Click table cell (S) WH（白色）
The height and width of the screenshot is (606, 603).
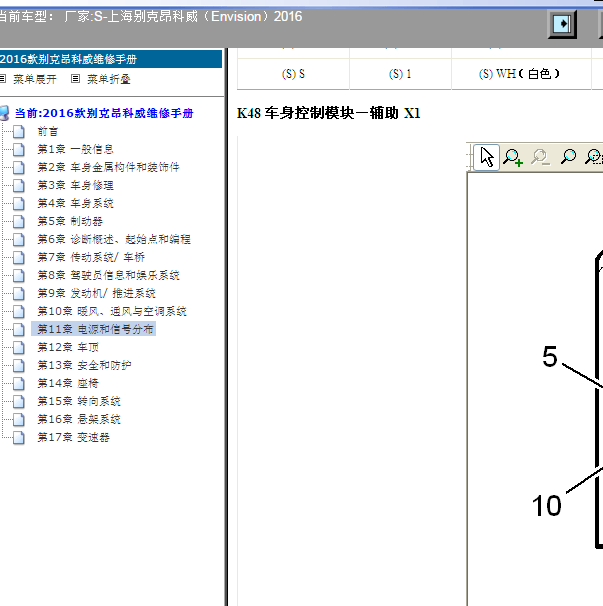pyautogui.click(x=521, y=74)
